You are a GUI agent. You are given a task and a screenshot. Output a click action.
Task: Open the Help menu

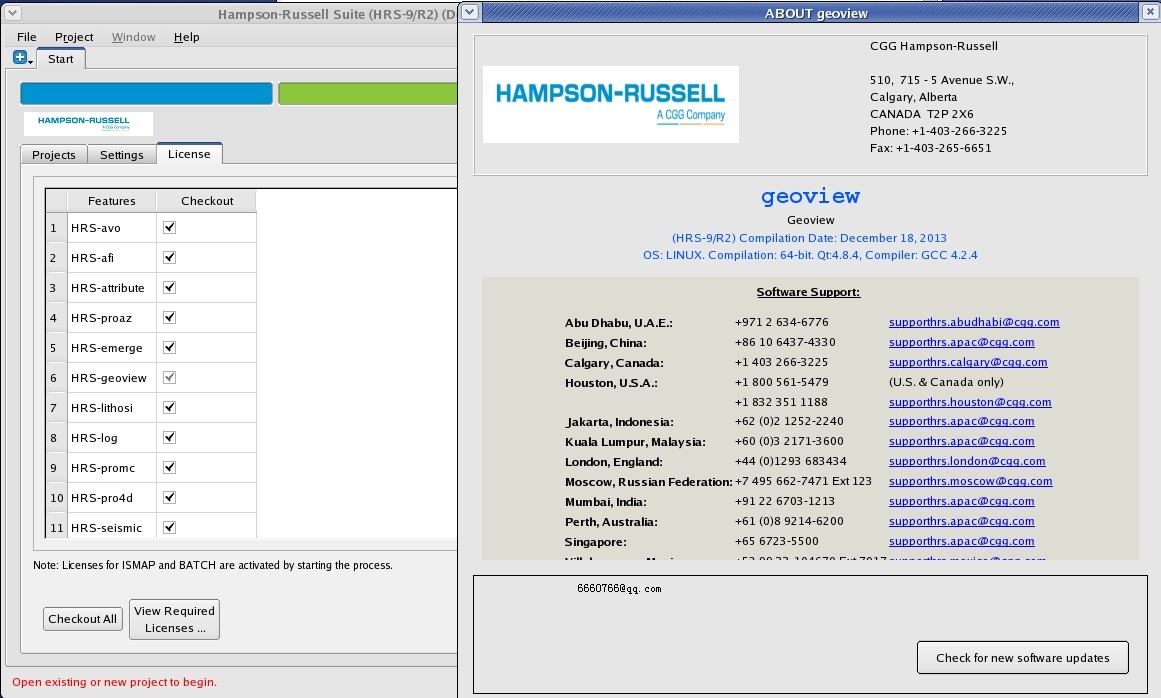(187, 37)
